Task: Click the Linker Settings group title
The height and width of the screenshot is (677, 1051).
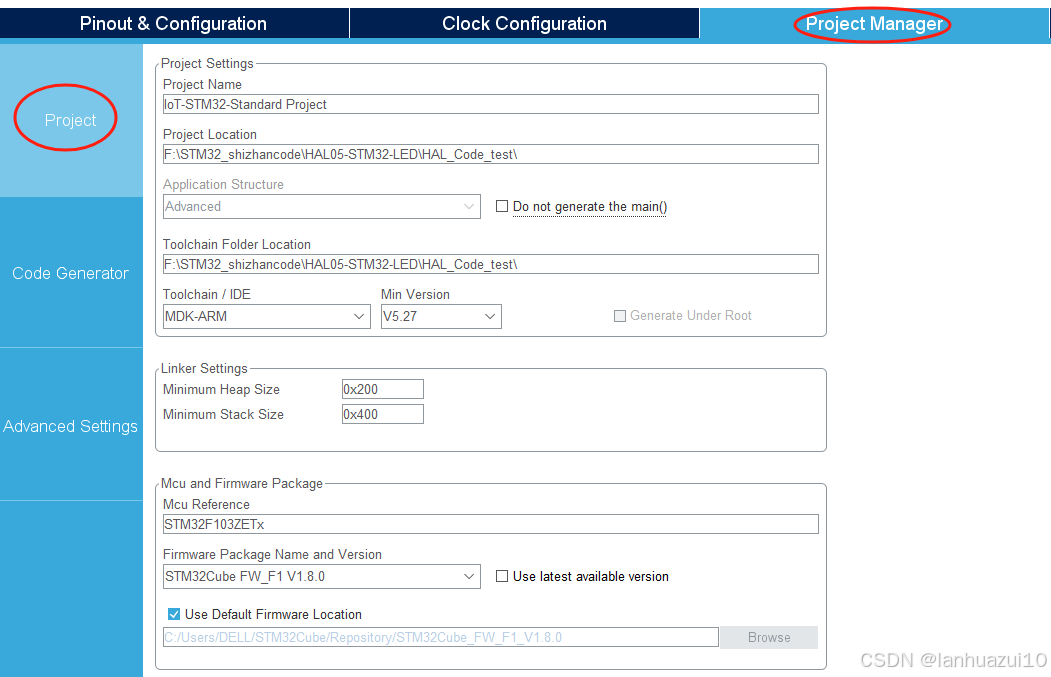Action: click(x=204, y=368)
